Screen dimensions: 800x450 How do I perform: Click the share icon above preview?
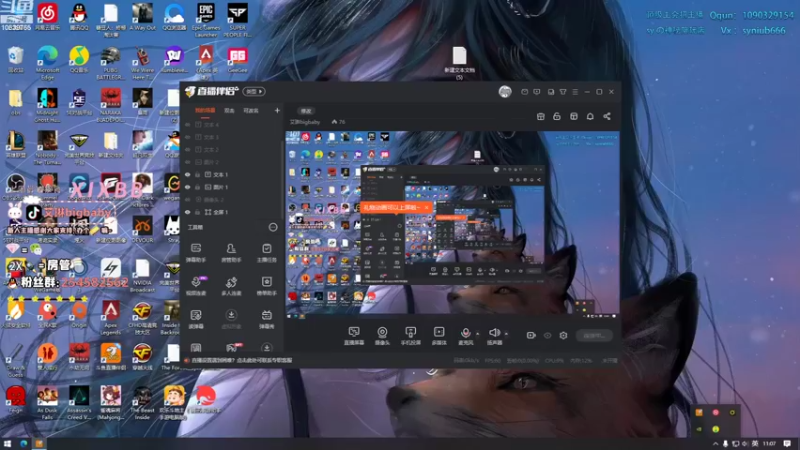pyautogui.click(x=607, y=116)
